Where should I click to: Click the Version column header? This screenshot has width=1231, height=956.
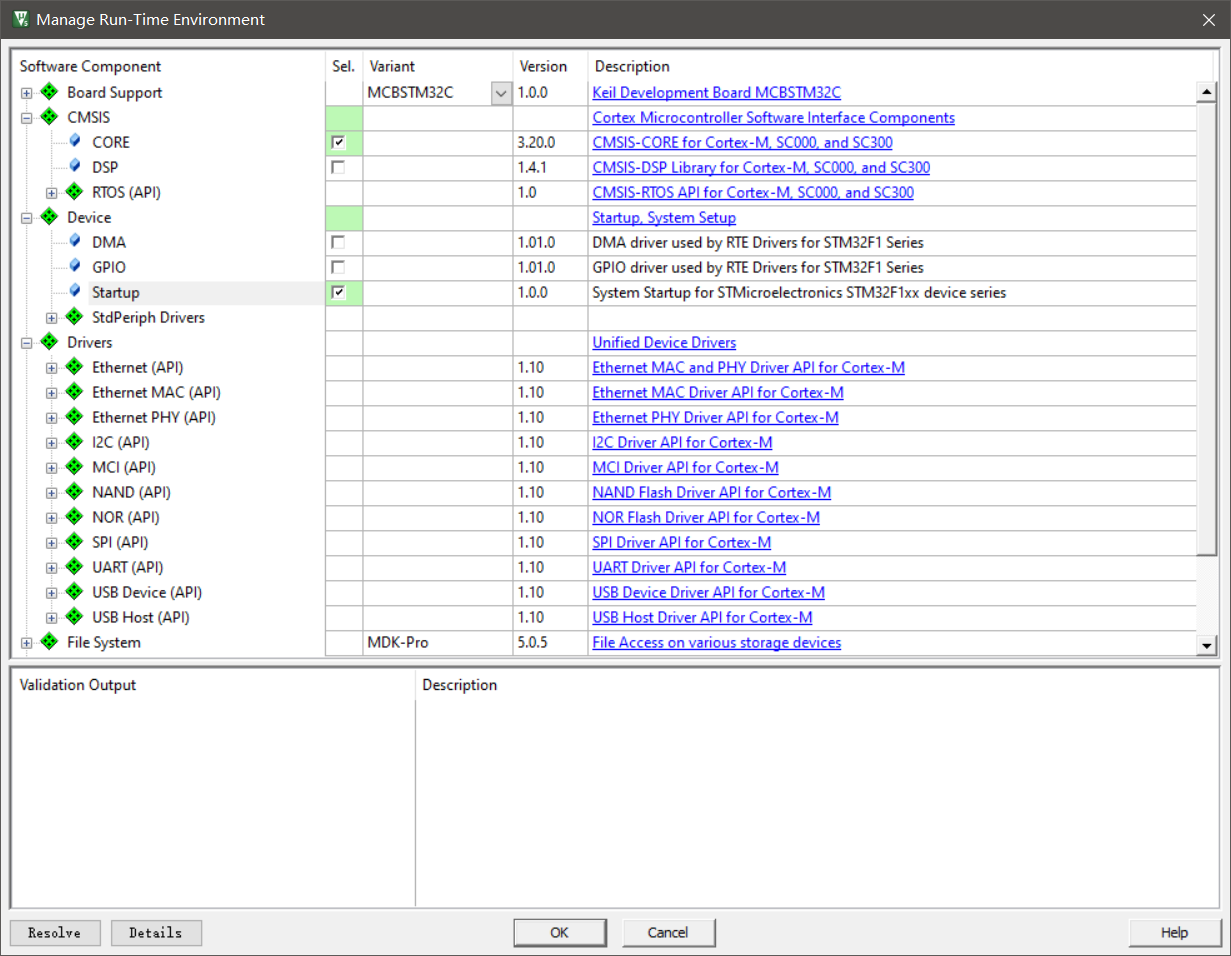tap(543, 66)
